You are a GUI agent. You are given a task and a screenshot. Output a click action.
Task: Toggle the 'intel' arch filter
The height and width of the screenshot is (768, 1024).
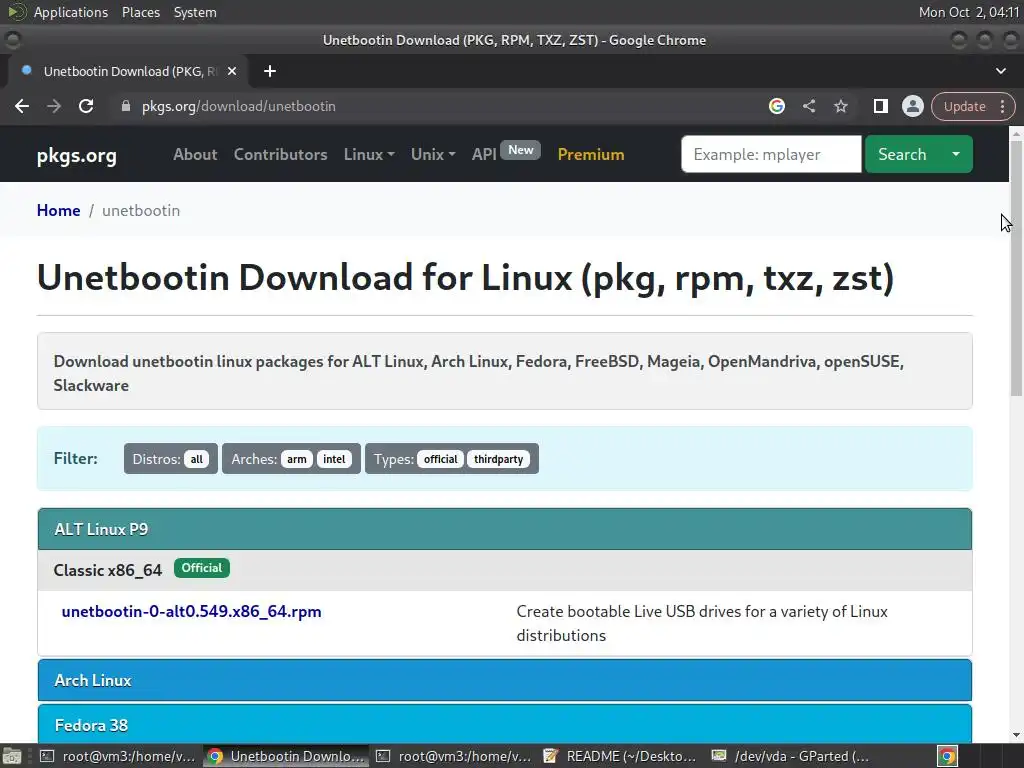pos(334,459)
